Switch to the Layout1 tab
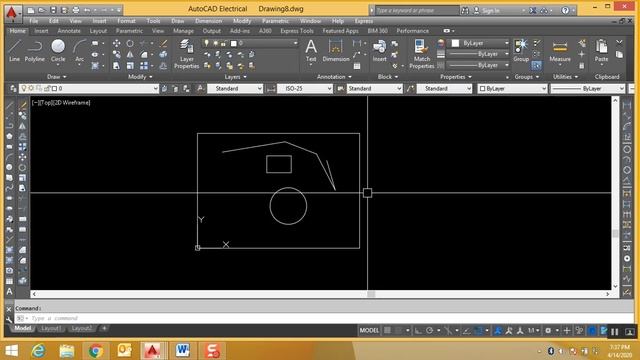 (x=51, y=328)
